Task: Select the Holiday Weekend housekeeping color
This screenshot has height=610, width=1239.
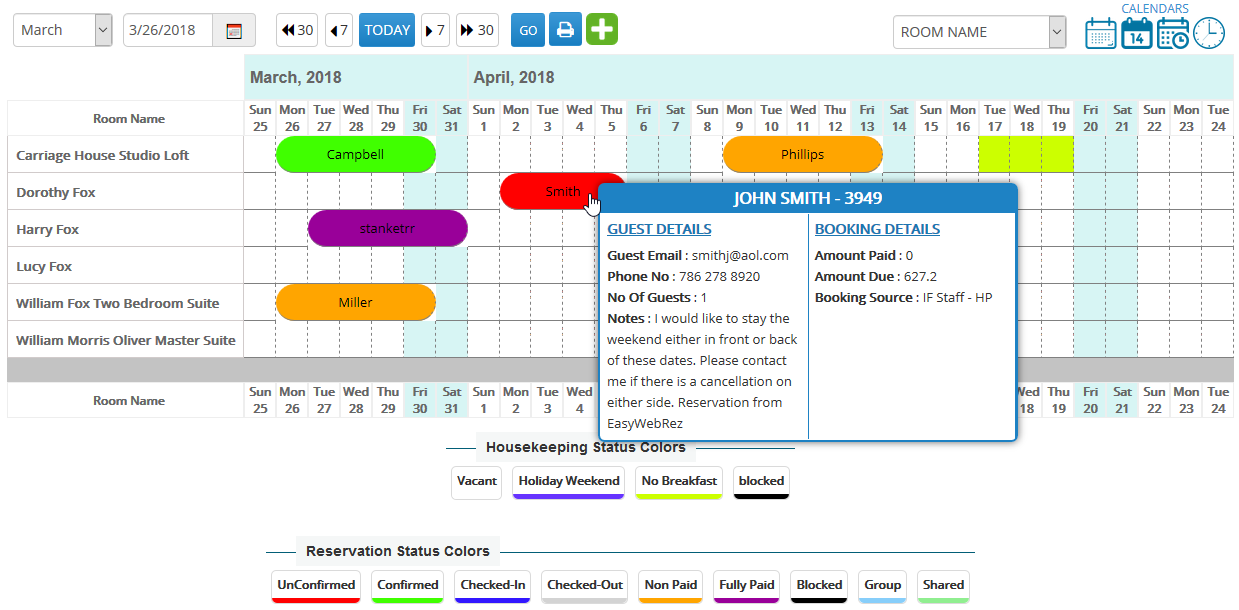Action: pyautogui.click(x=568, y=482)
